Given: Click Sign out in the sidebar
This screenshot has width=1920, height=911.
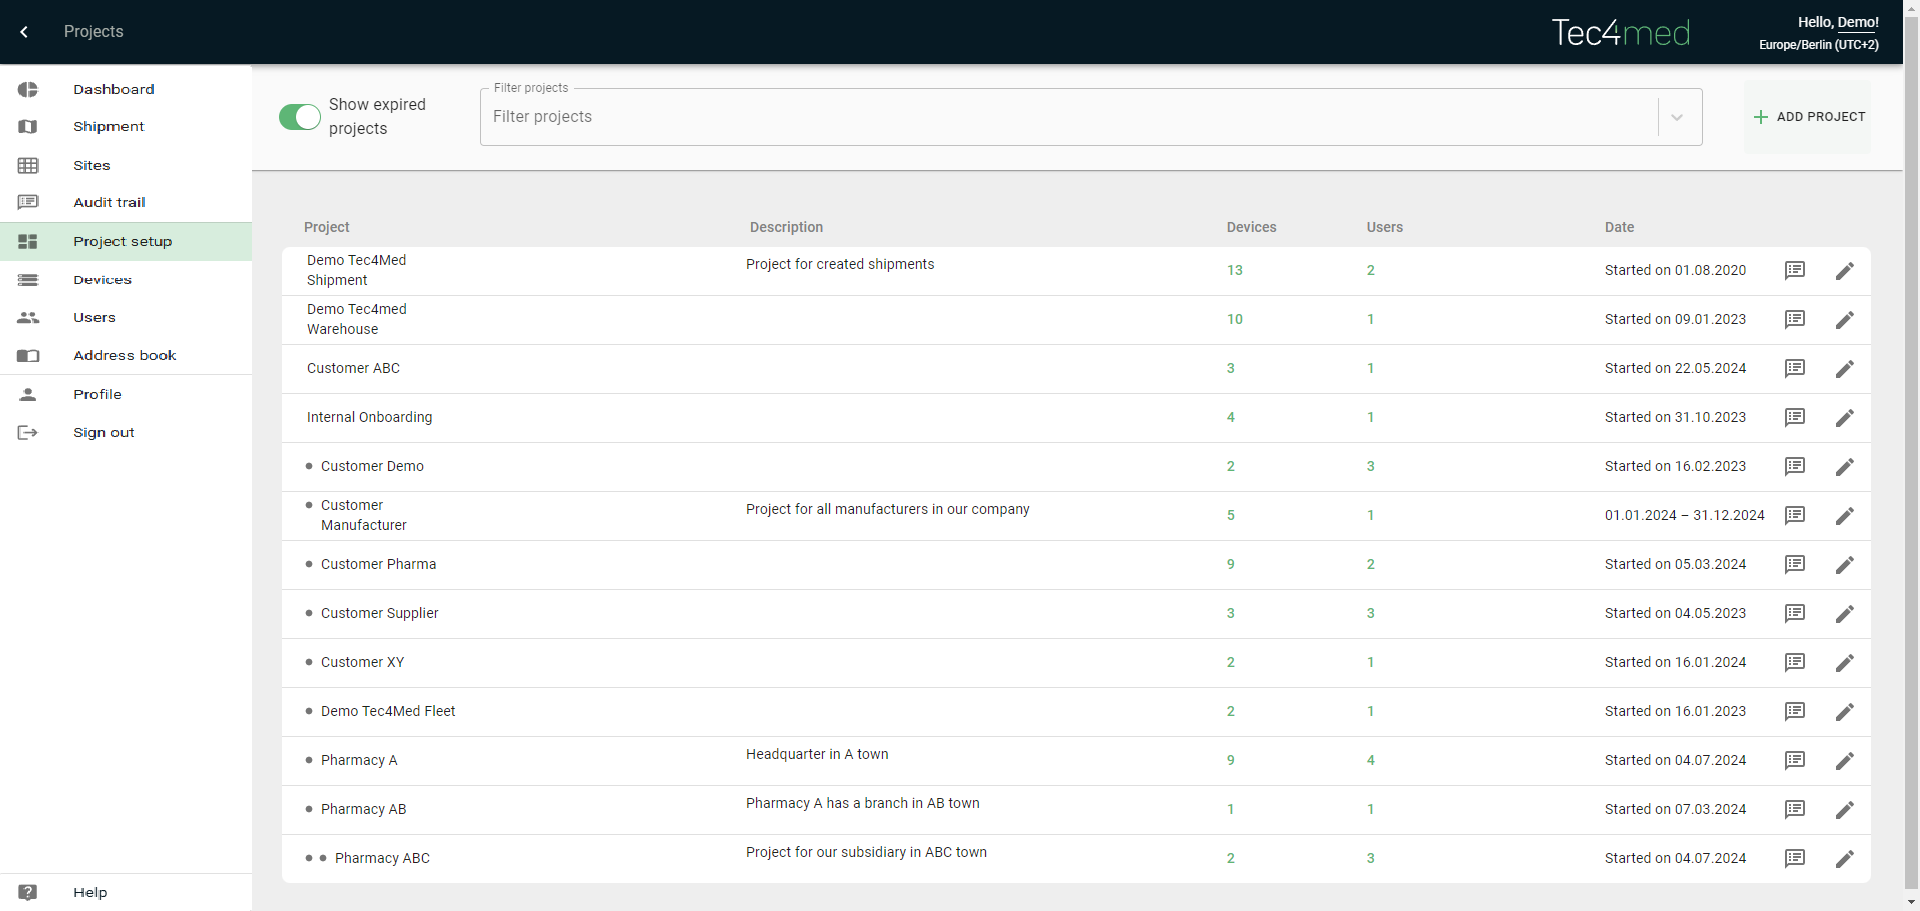Looking at the screenshot, I should [x=103, y=432].
